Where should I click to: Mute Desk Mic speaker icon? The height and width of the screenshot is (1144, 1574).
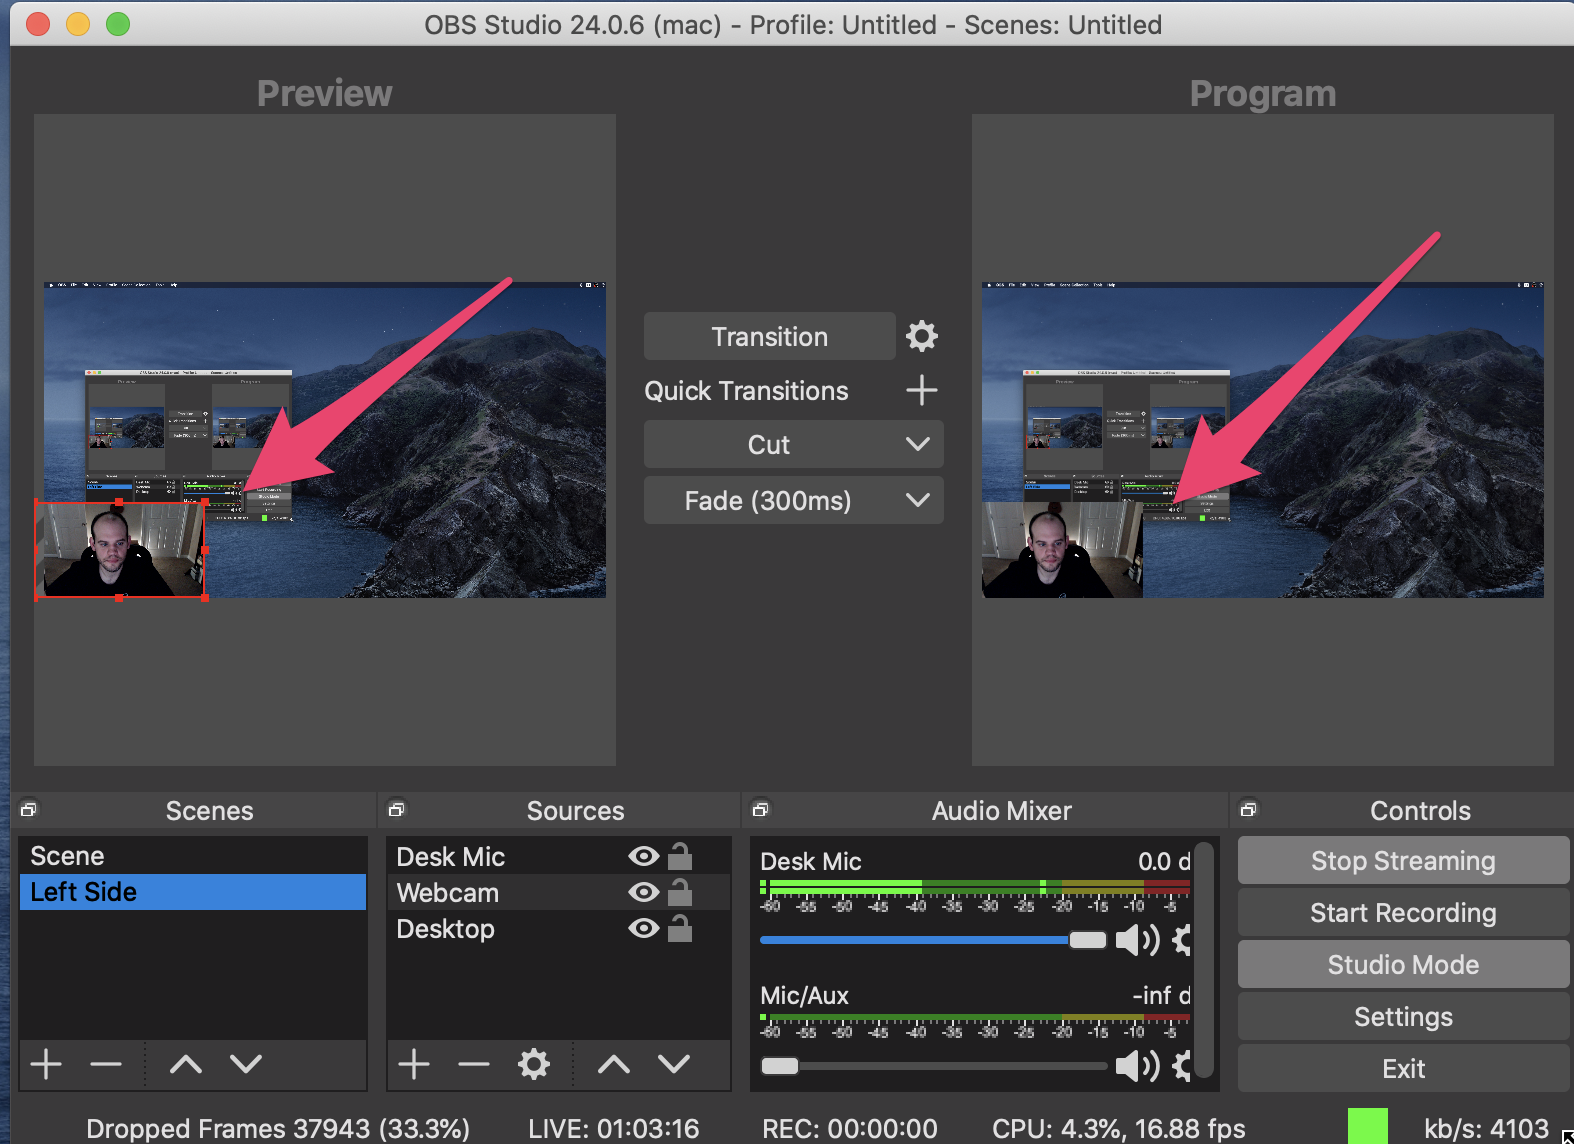(x=1137, y=940)
